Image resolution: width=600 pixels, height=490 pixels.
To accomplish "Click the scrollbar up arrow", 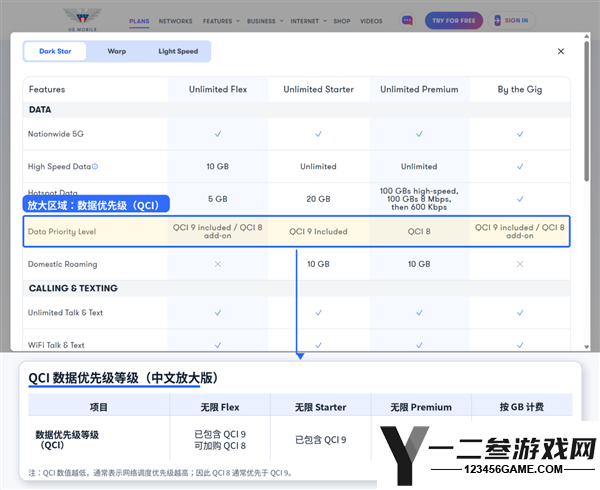I will click(x=587, y=36).
